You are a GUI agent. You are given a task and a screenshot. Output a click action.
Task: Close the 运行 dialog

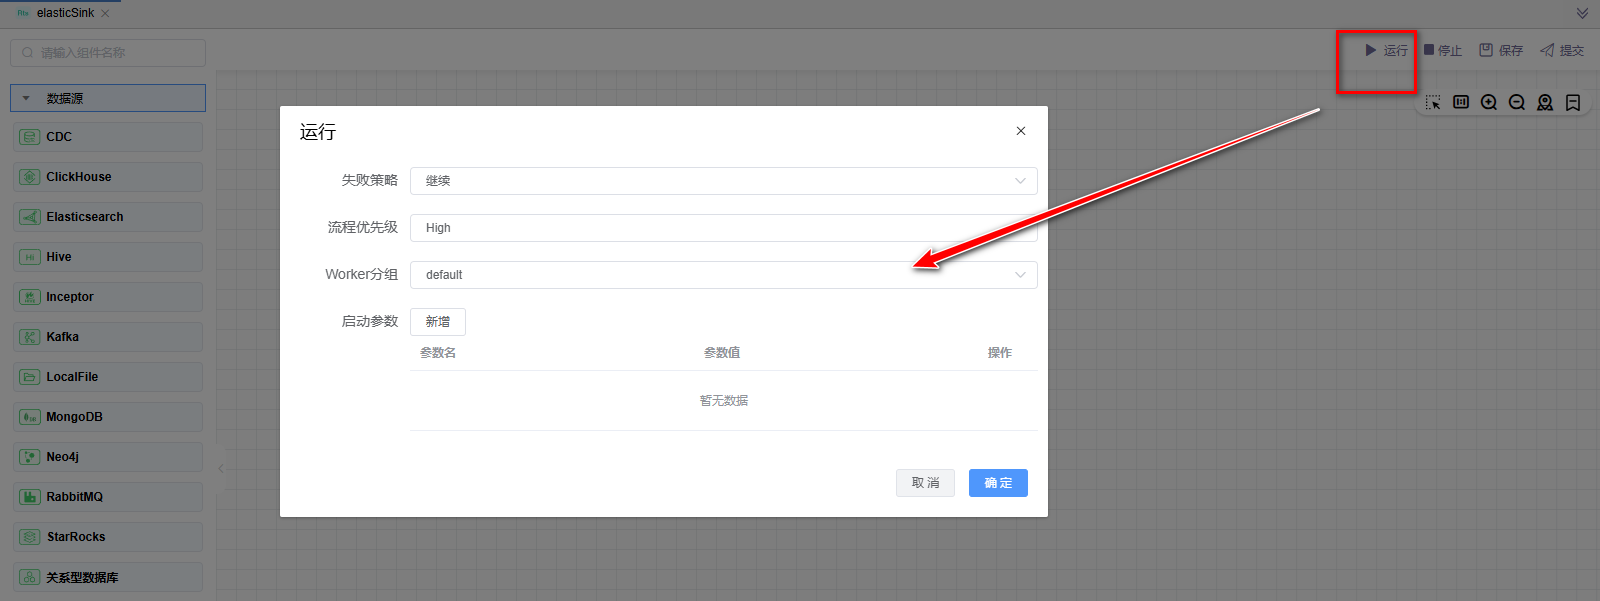pyautogui.click(x=1021, y=131)
